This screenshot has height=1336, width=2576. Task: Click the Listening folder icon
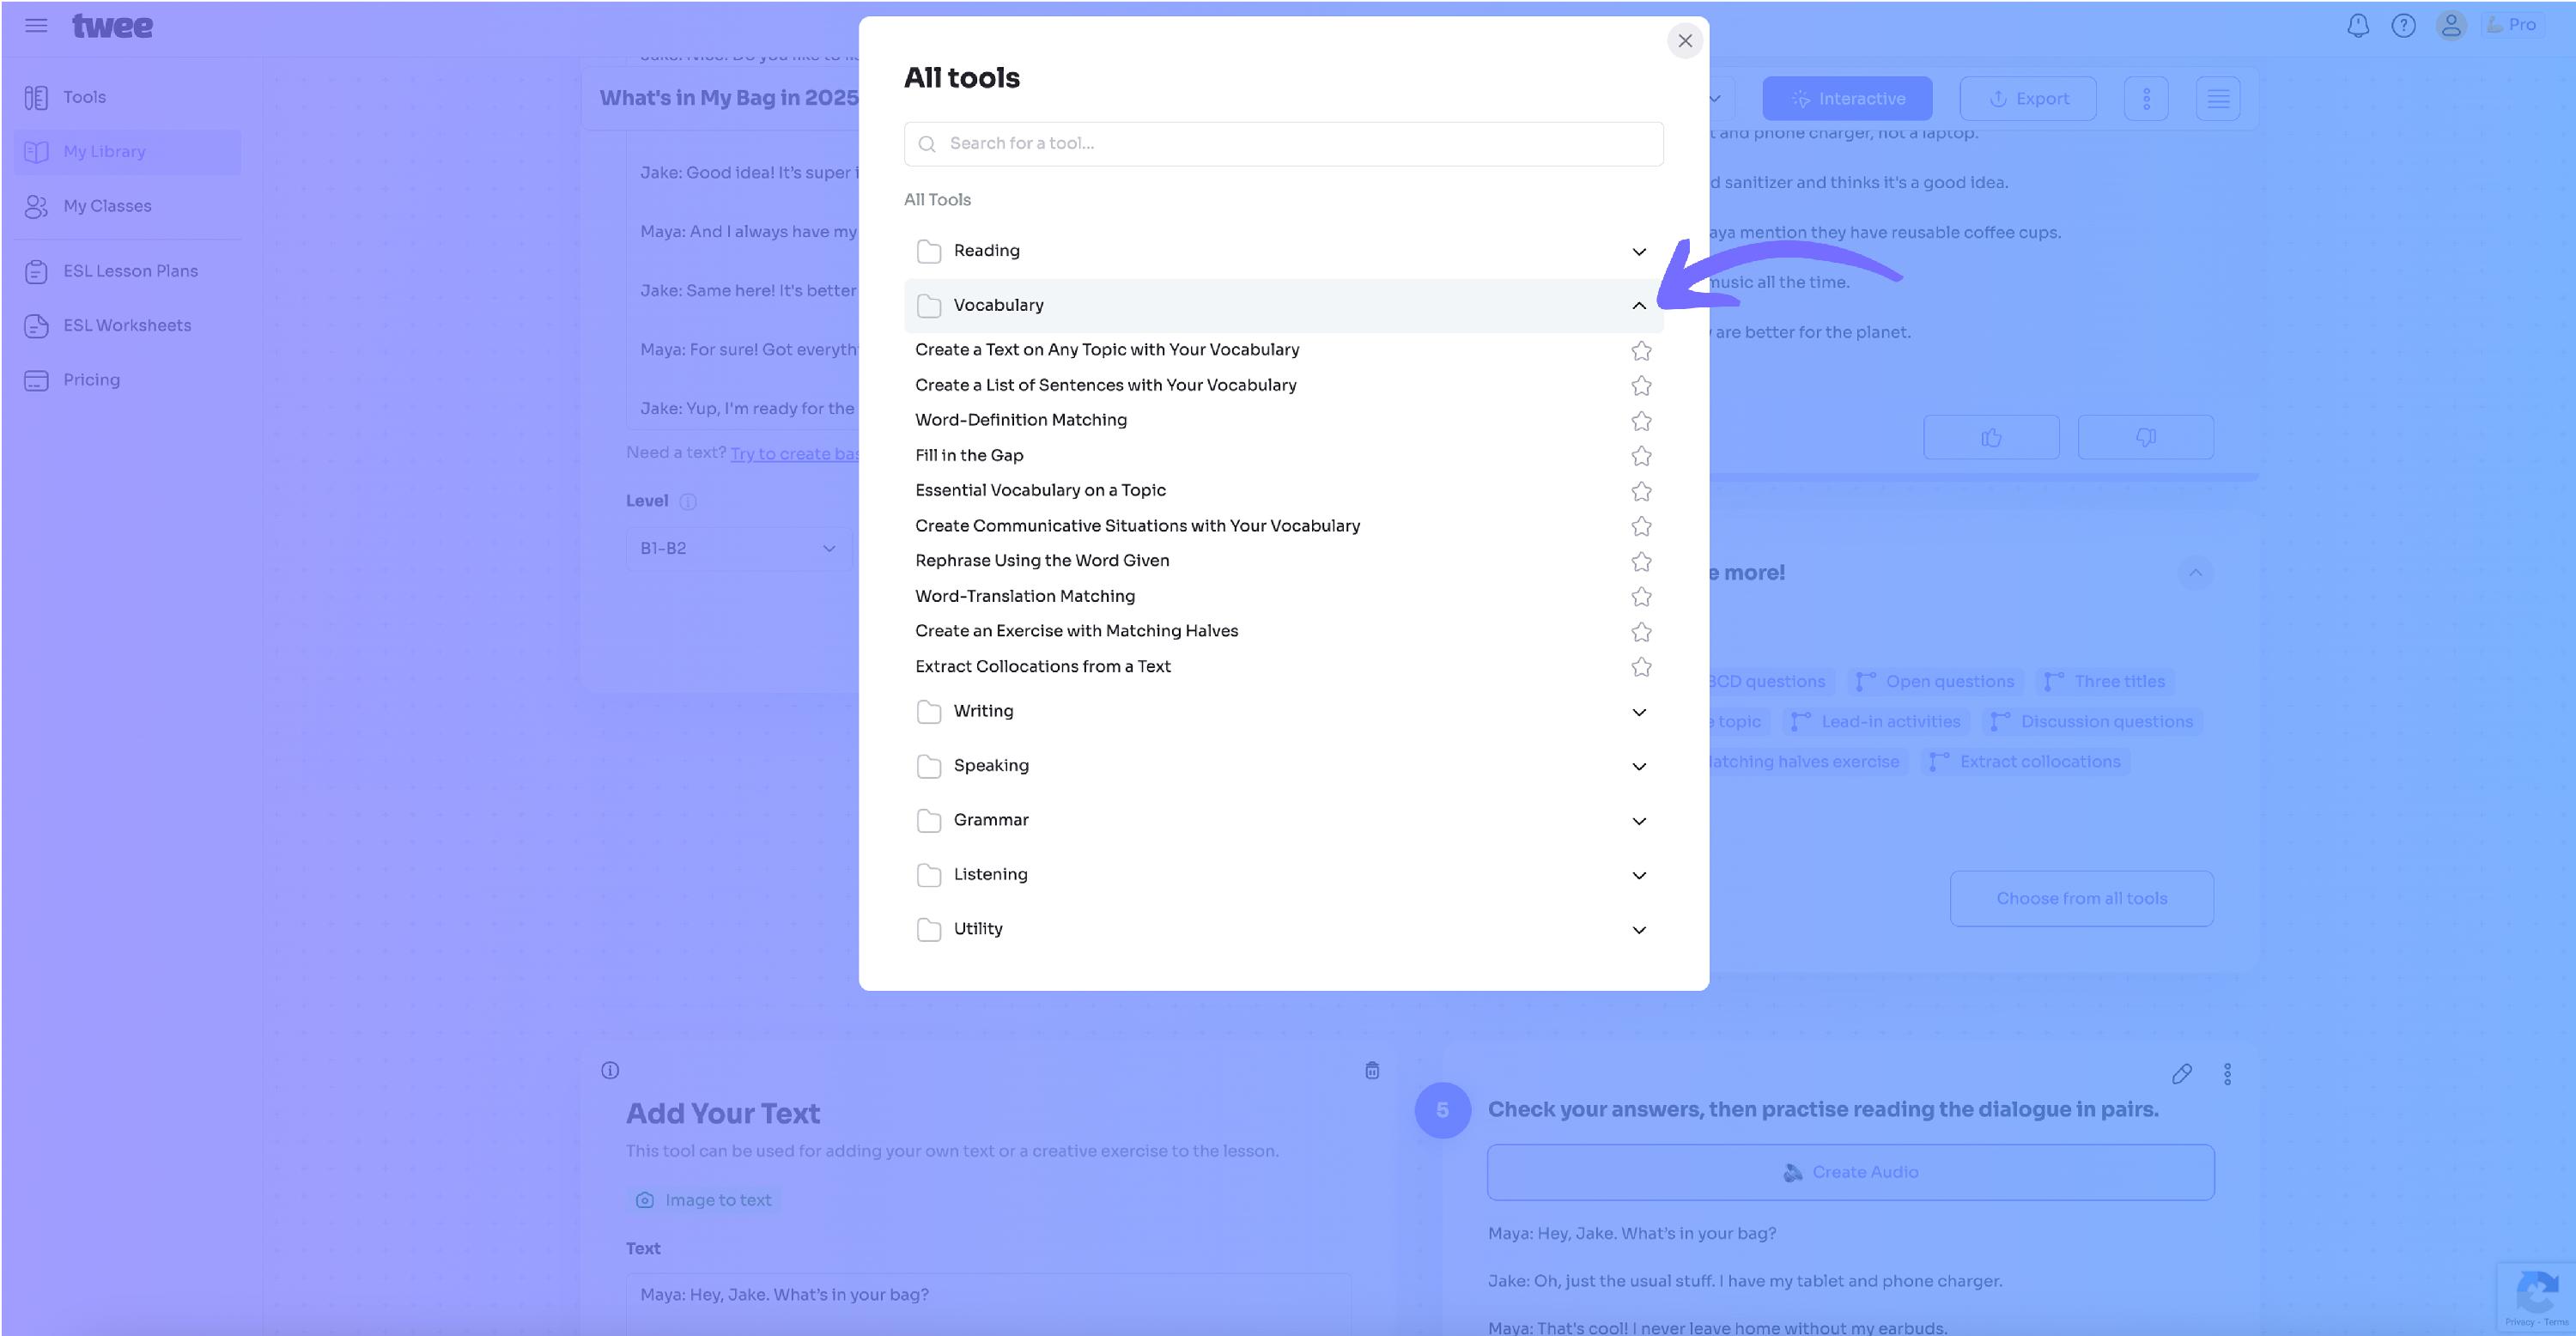pyautogui.click(x=928, y=875)
